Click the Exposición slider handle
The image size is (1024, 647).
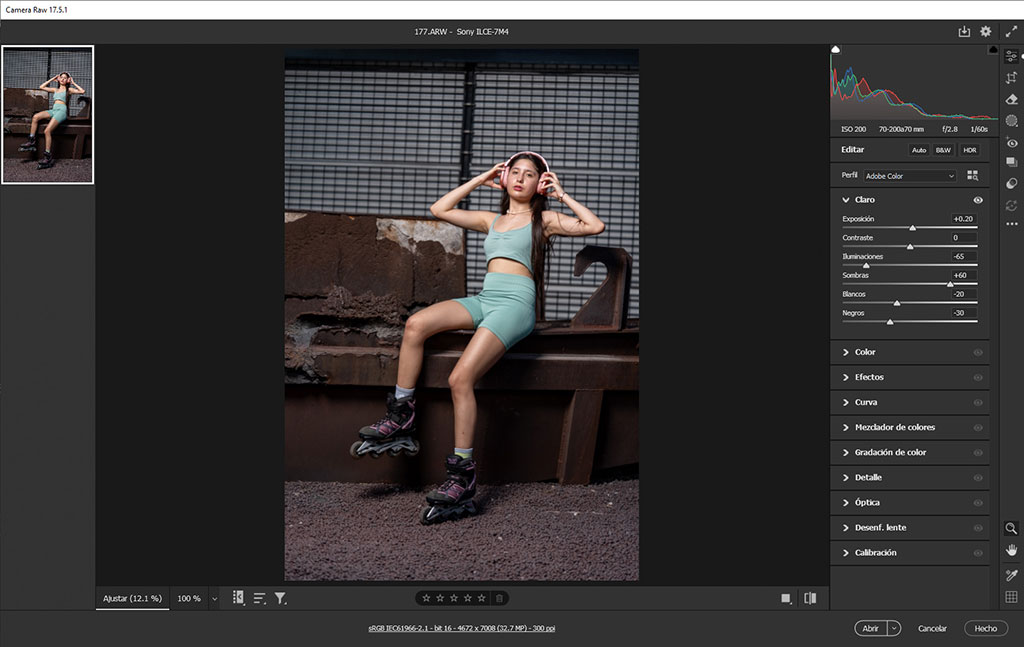coord(912,228)
